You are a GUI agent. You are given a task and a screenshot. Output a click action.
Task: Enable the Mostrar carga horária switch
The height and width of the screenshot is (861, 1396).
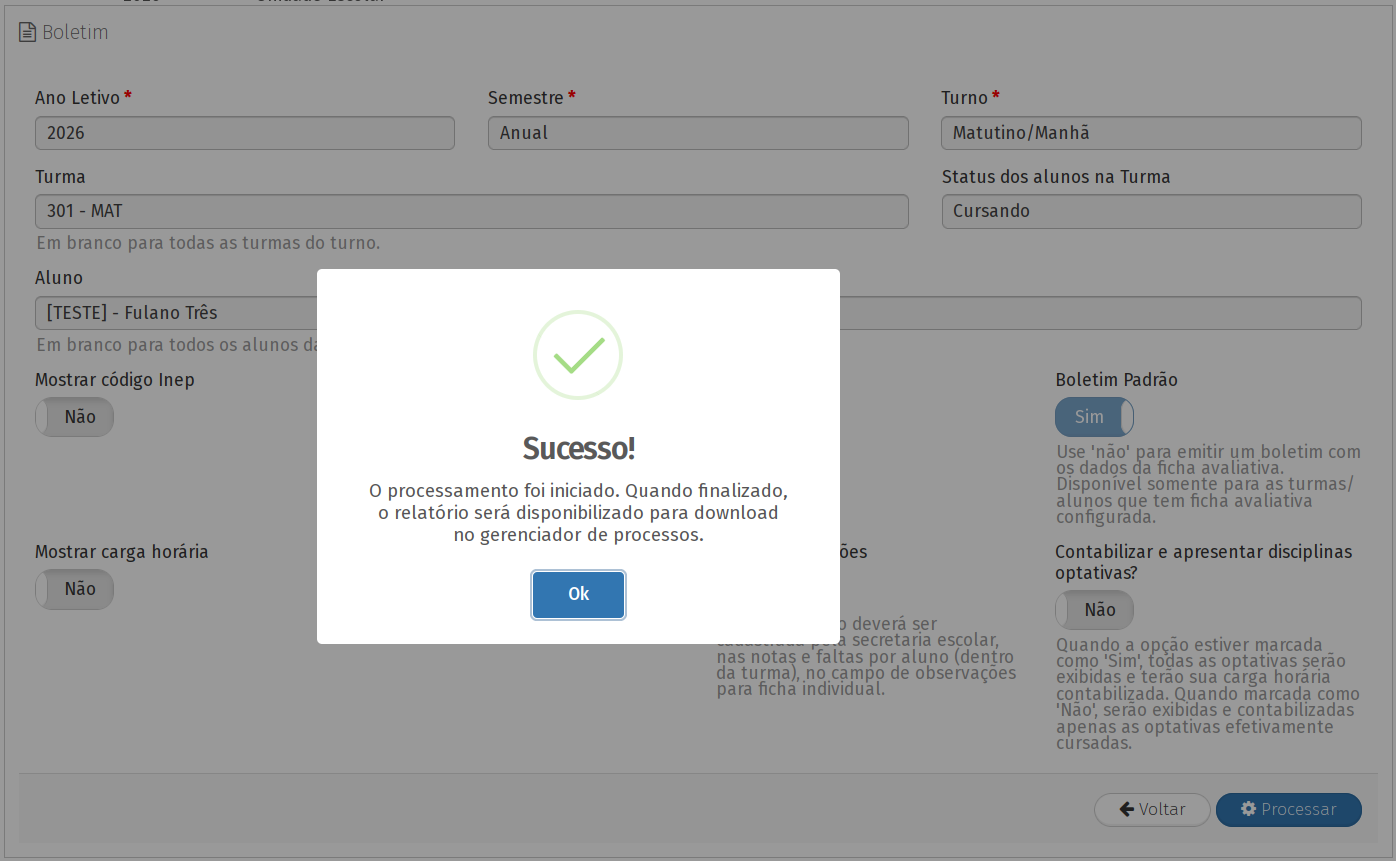pyautogui.click(x=75, y=589)
